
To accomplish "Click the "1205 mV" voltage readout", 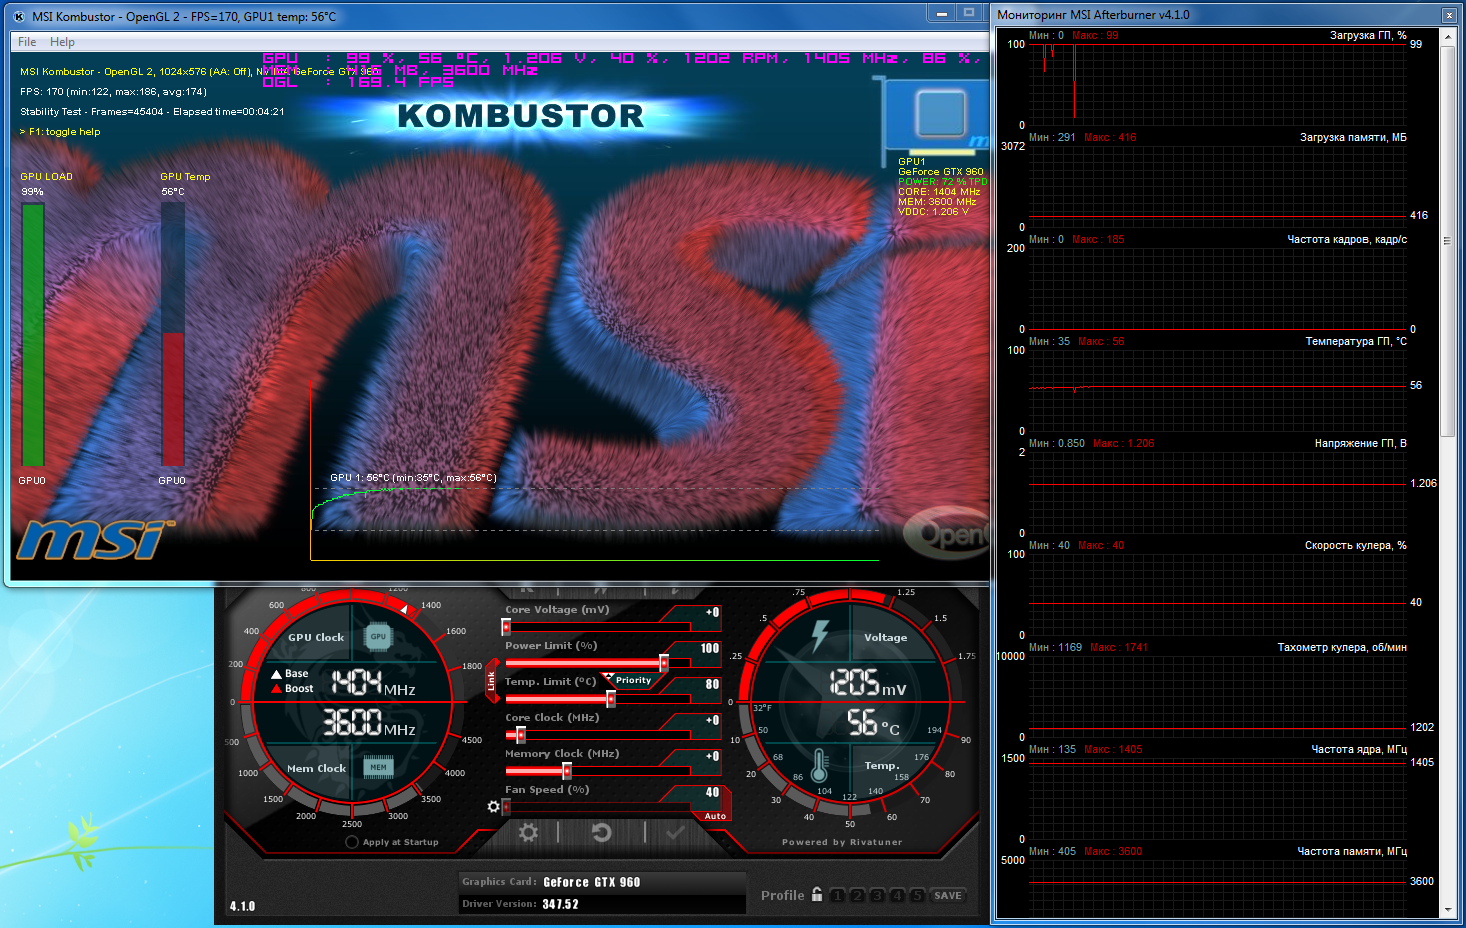I will click(868, 683).
